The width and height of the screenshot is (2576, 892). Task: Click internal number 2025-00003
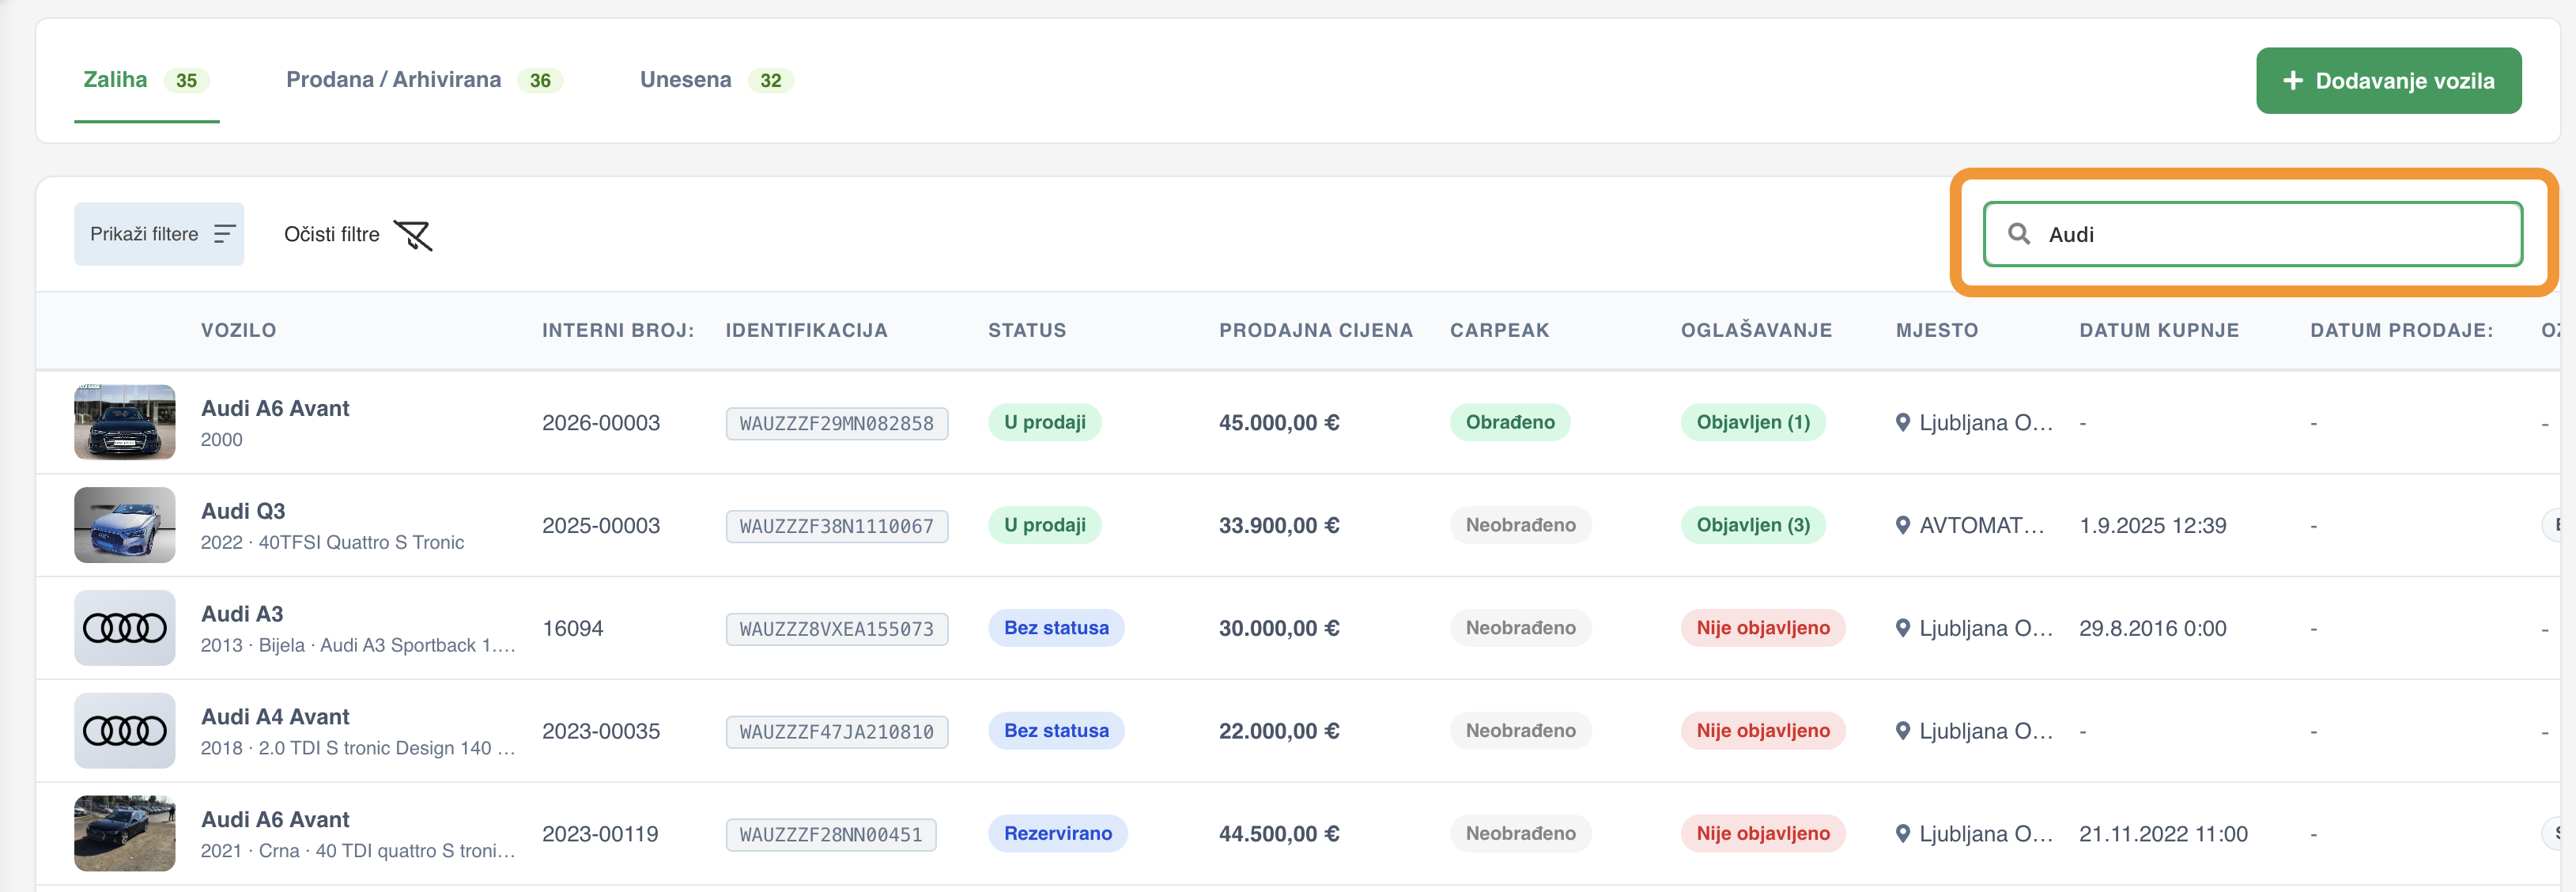point(601,526)
